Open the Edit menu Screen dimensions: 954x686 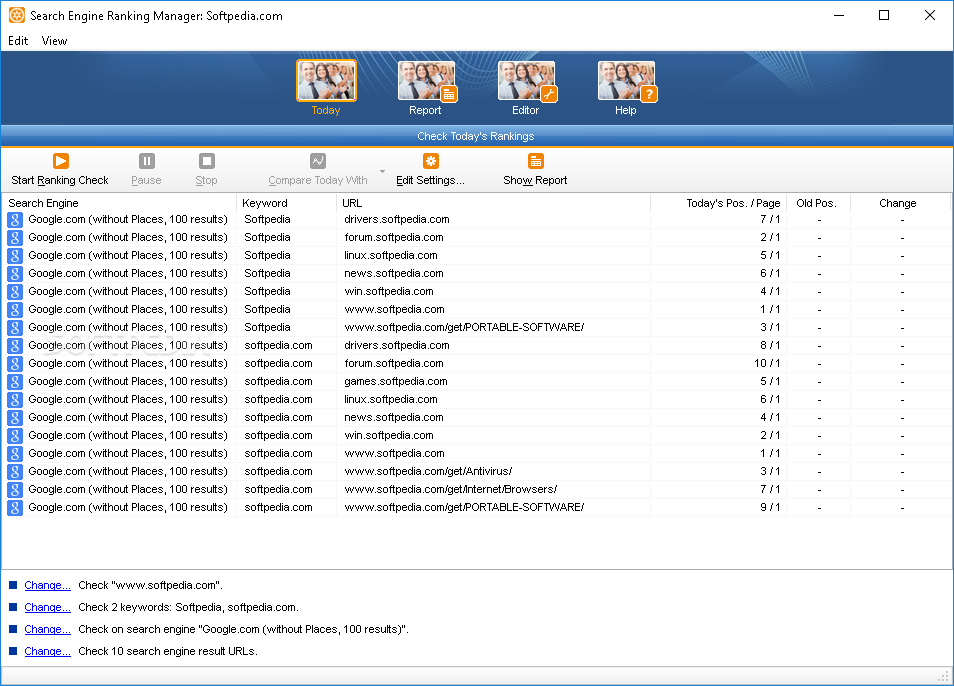18,41
